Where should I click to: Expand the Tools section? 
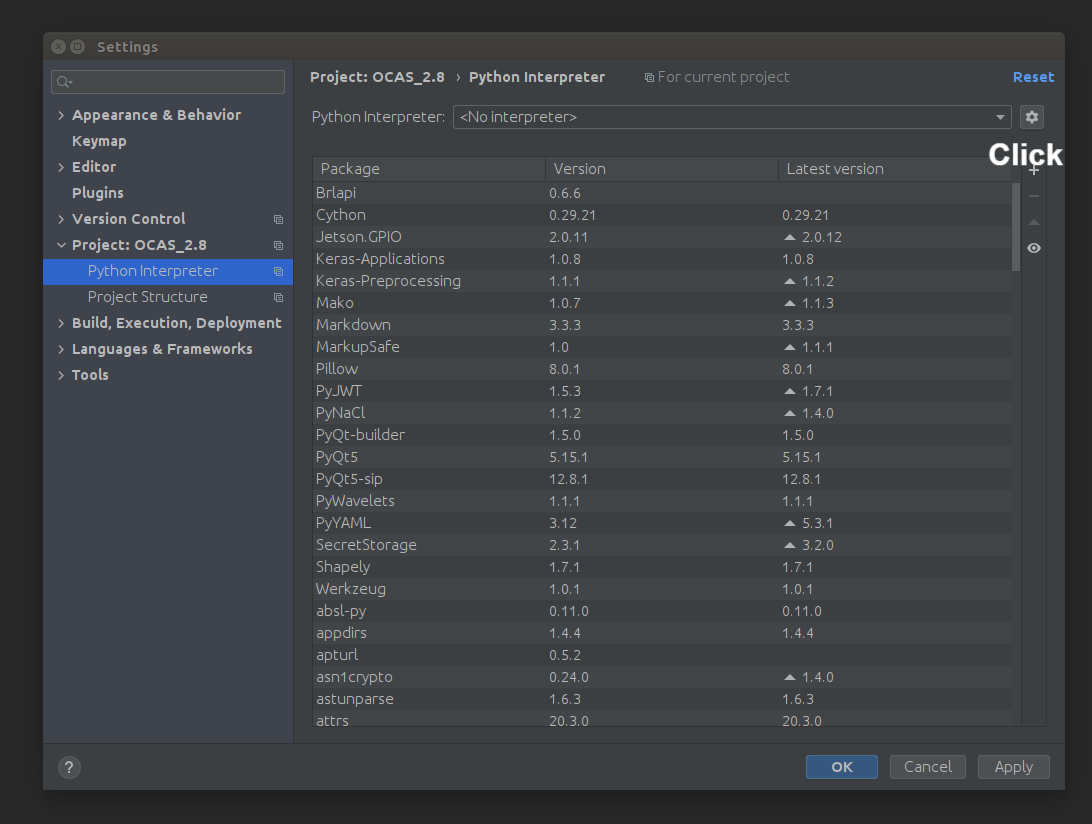(x=61, y=375)
